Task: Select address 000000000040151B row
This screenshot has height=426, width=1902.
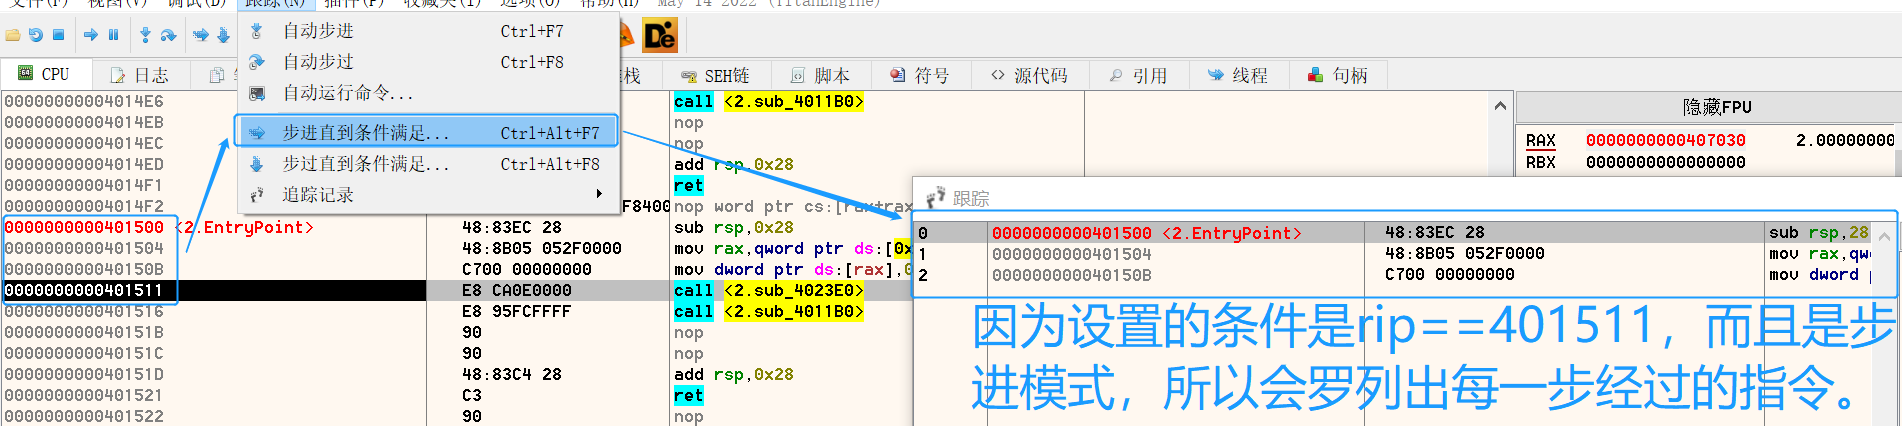Action: tap(84, 332)
